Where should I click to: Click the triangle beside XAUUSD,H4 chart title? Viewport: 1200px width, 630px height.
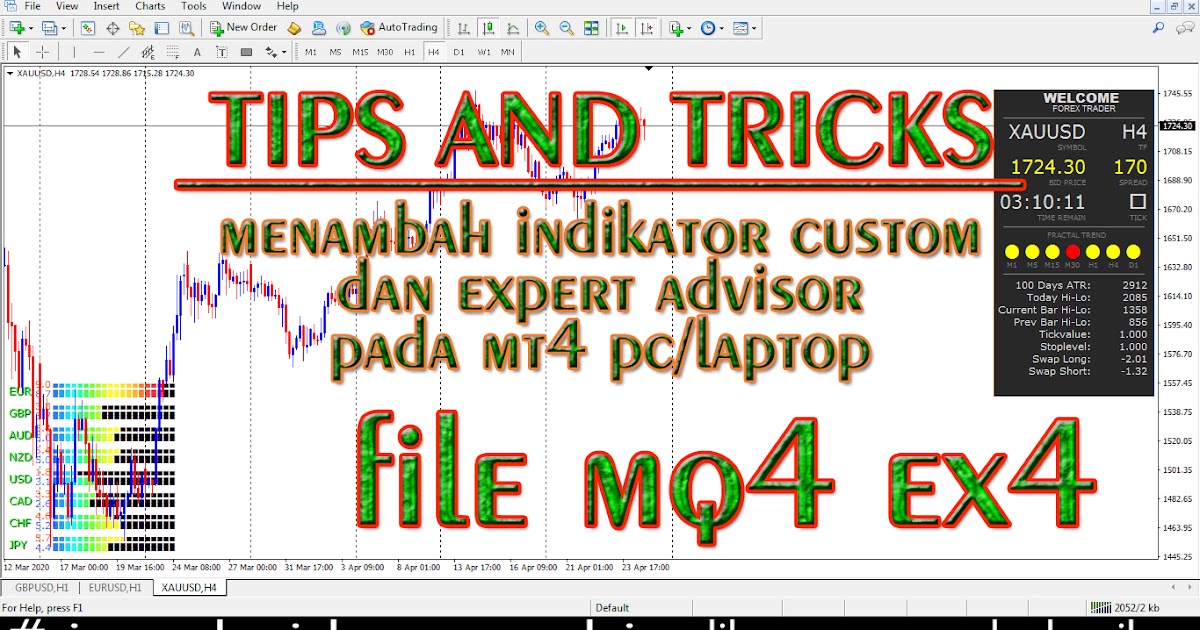10,73
